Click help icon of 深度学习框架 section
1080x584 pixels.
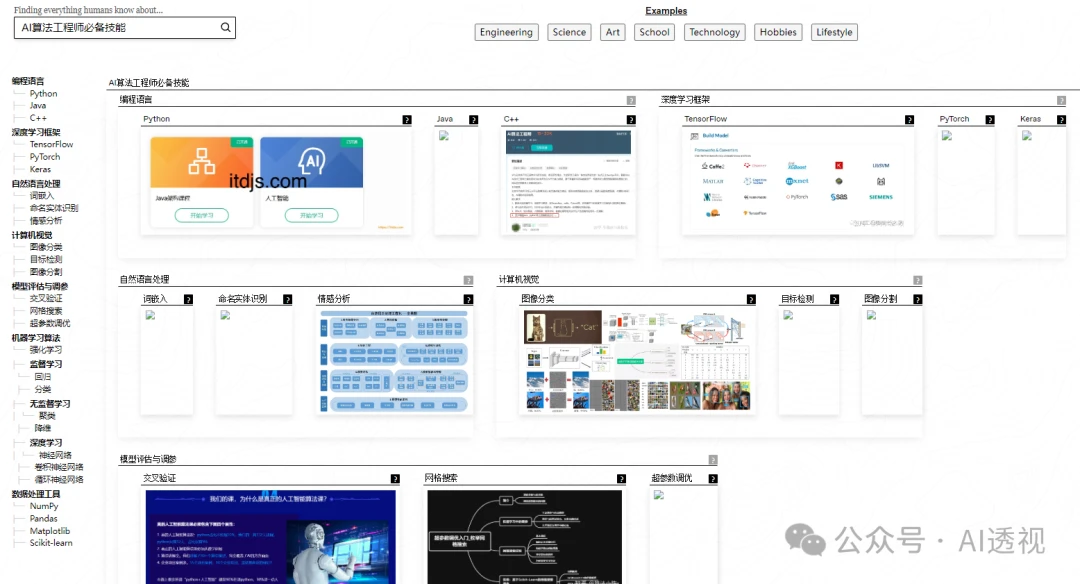(1061, 101)
